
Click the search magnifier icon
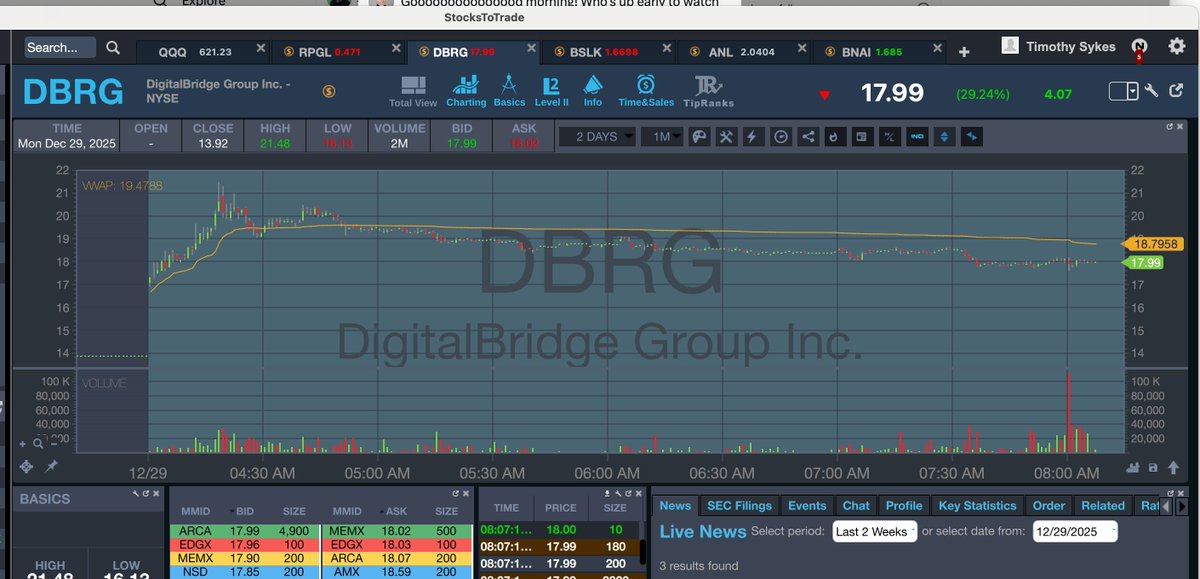[113, 47]
